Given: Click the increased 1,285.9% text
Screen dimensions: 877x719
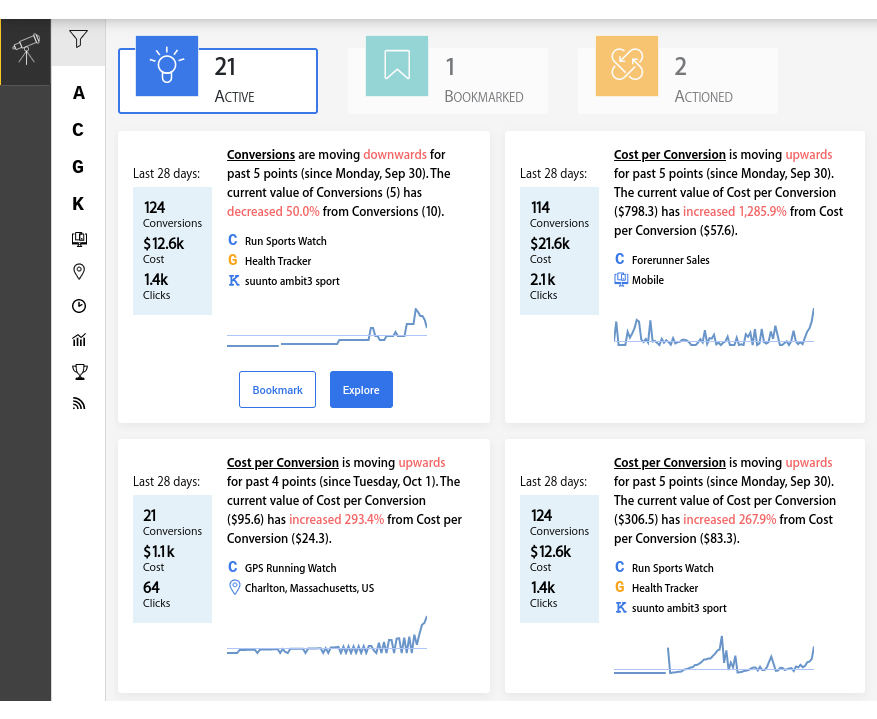Looking at the screenshot, I should [x=734, y=211].
